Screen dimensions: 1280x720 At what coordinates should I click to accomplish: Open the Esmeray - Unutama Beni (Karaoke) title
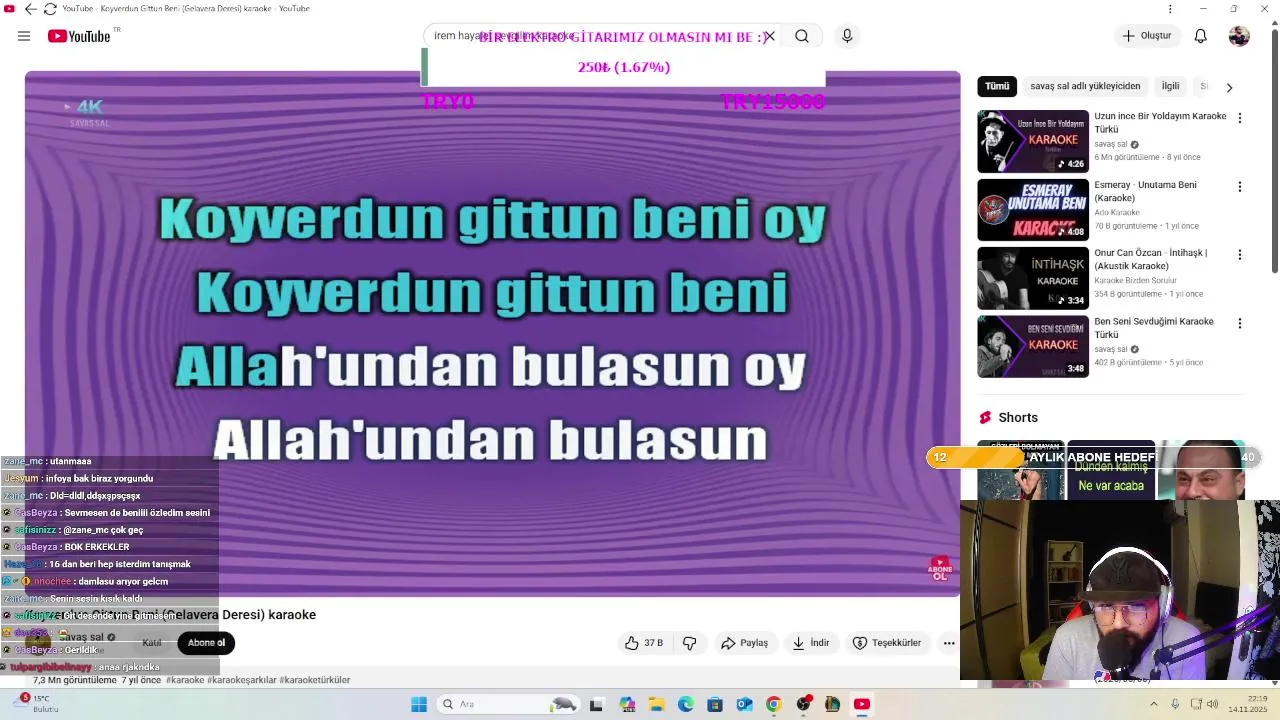coord(1145,191)
